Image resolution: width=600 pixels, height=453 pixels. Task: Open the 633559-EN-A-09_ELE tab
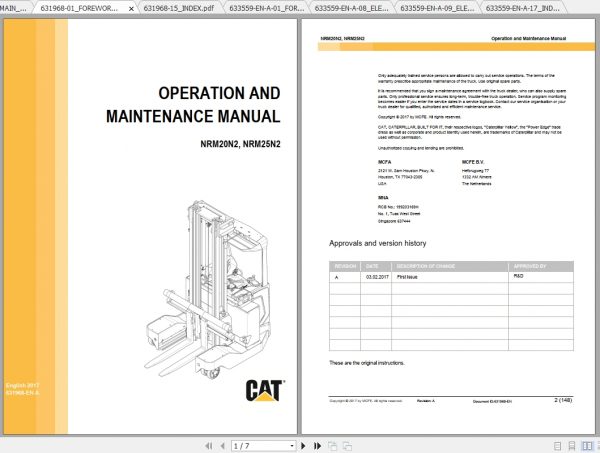click(437, 8)
